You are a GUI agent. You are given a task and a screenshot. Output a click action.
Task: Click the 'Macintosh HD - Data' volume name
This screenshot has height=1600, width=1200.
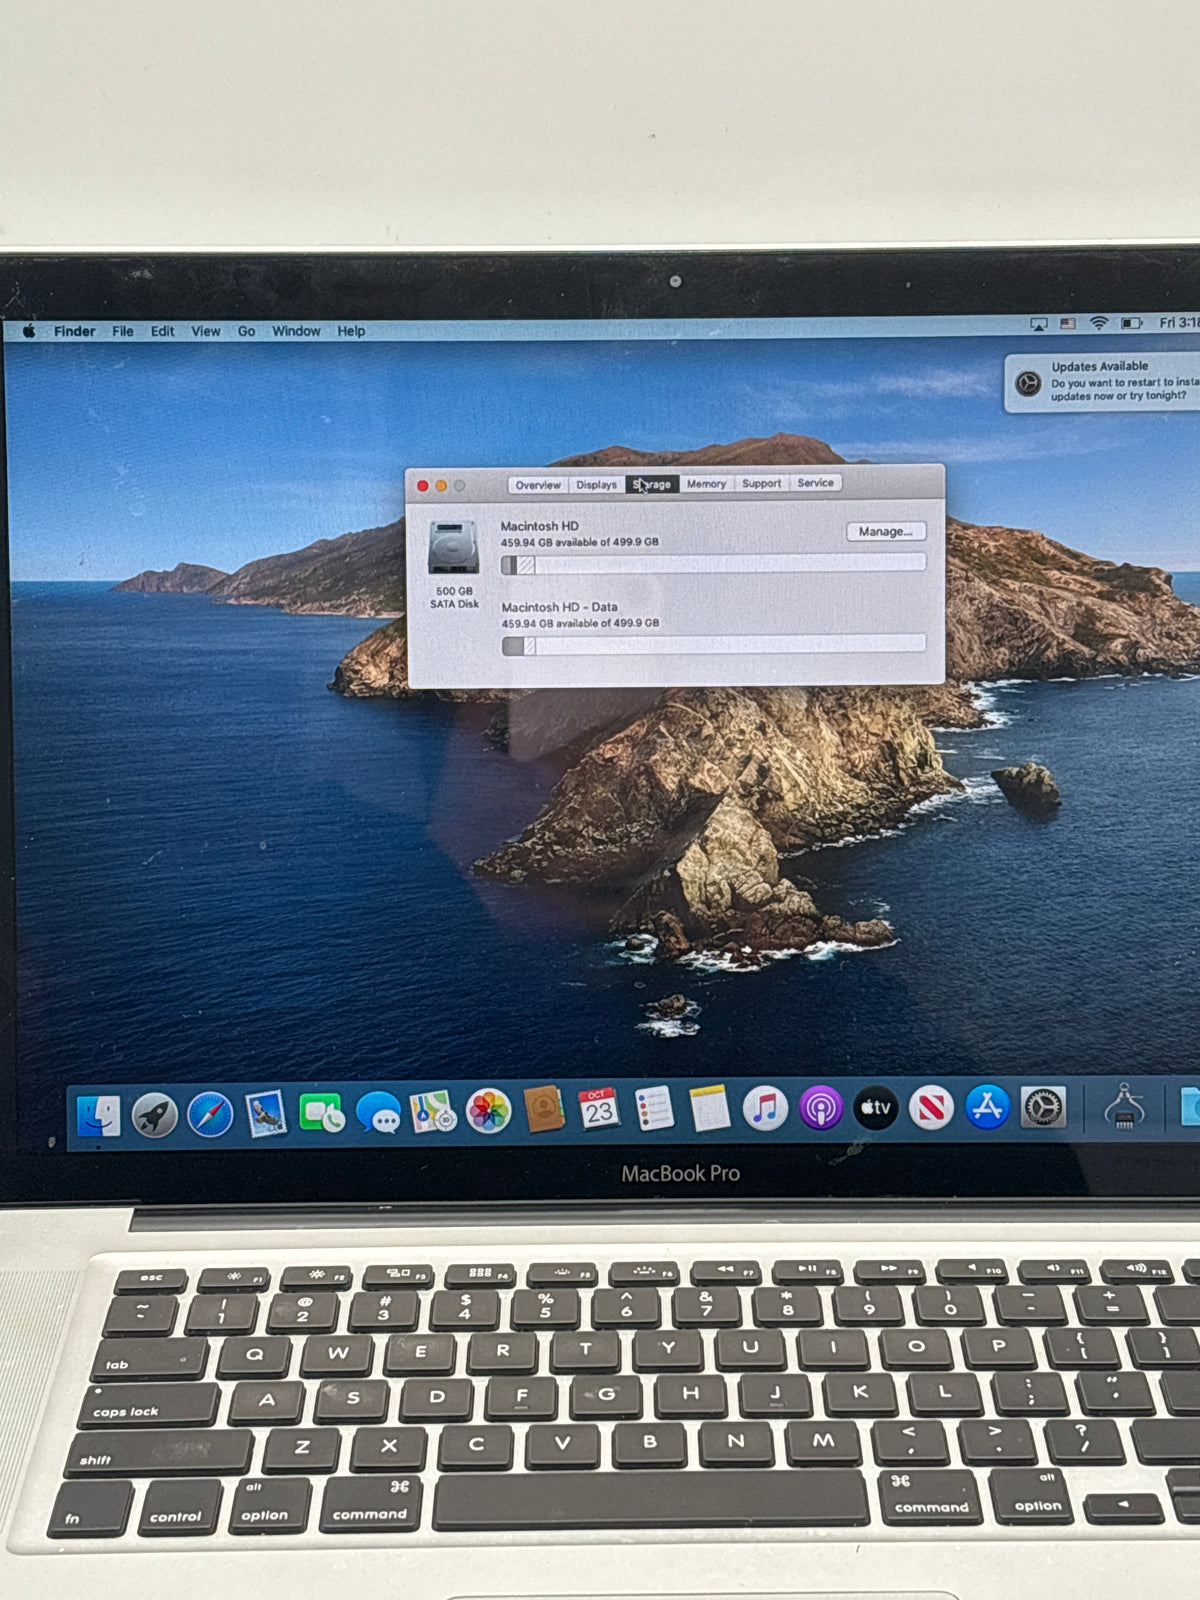[559, 607]
